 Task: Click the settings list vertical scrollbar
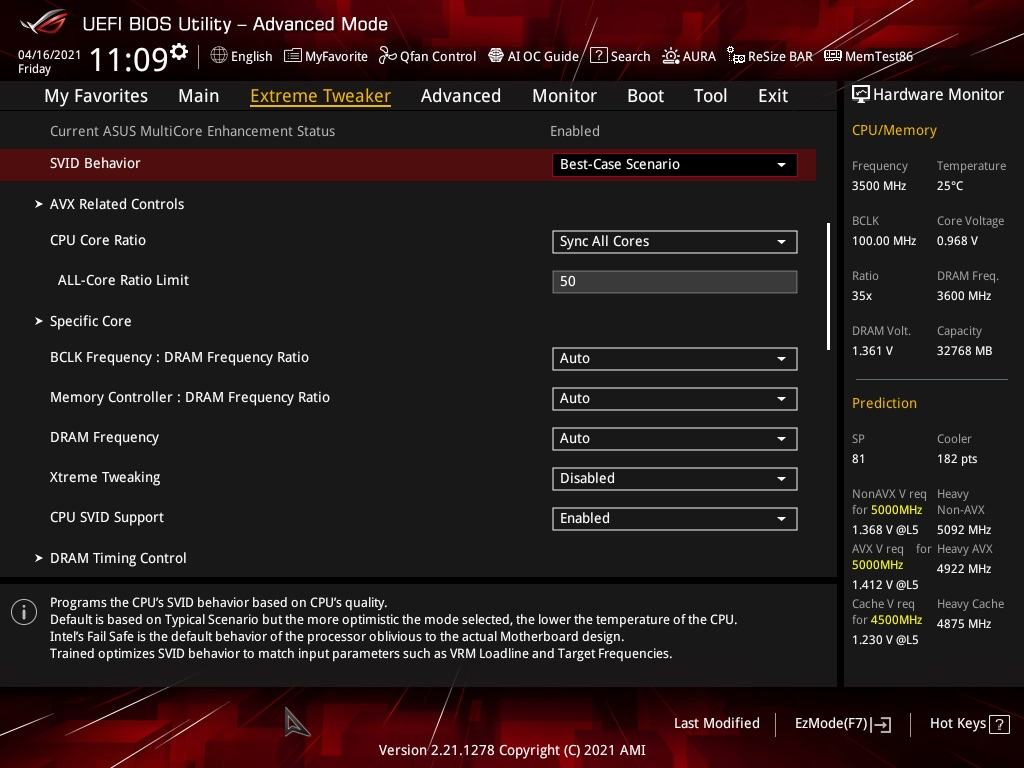point(828,287)
